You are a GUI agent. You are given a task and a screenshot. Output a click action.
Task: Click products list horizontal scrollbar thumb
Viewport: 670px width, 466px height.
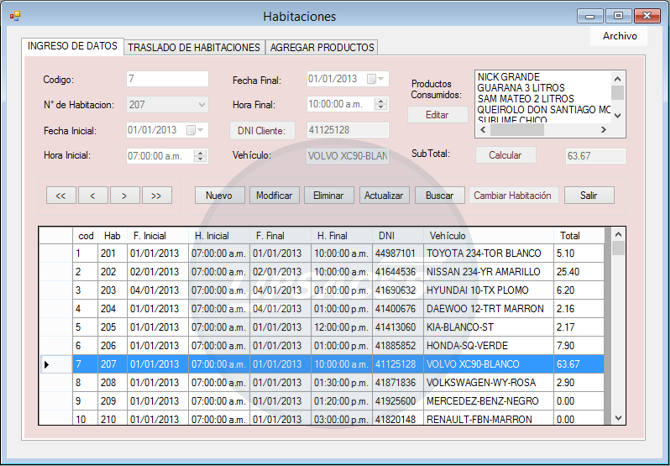[x=517, y=130]
